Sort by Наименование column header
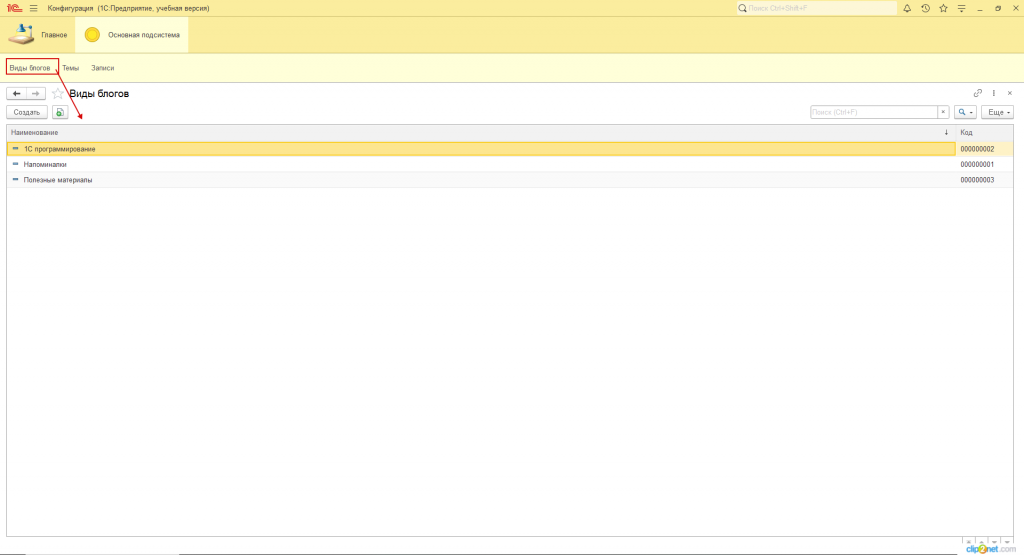Image resolution: width=1024 pixels, height=555 pixels. click(x=481, y=133)
